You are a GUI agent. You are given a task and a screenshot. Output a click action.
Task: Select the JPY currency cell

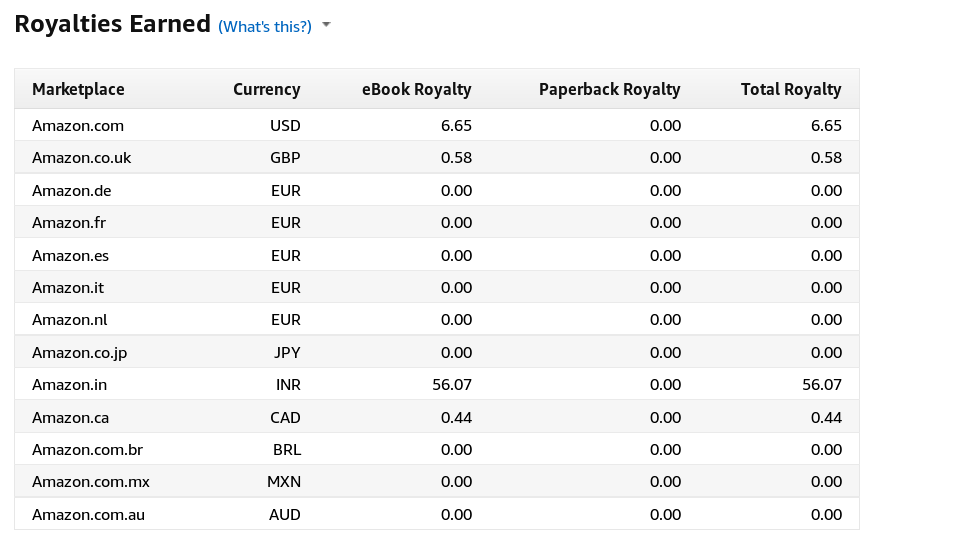287,353
